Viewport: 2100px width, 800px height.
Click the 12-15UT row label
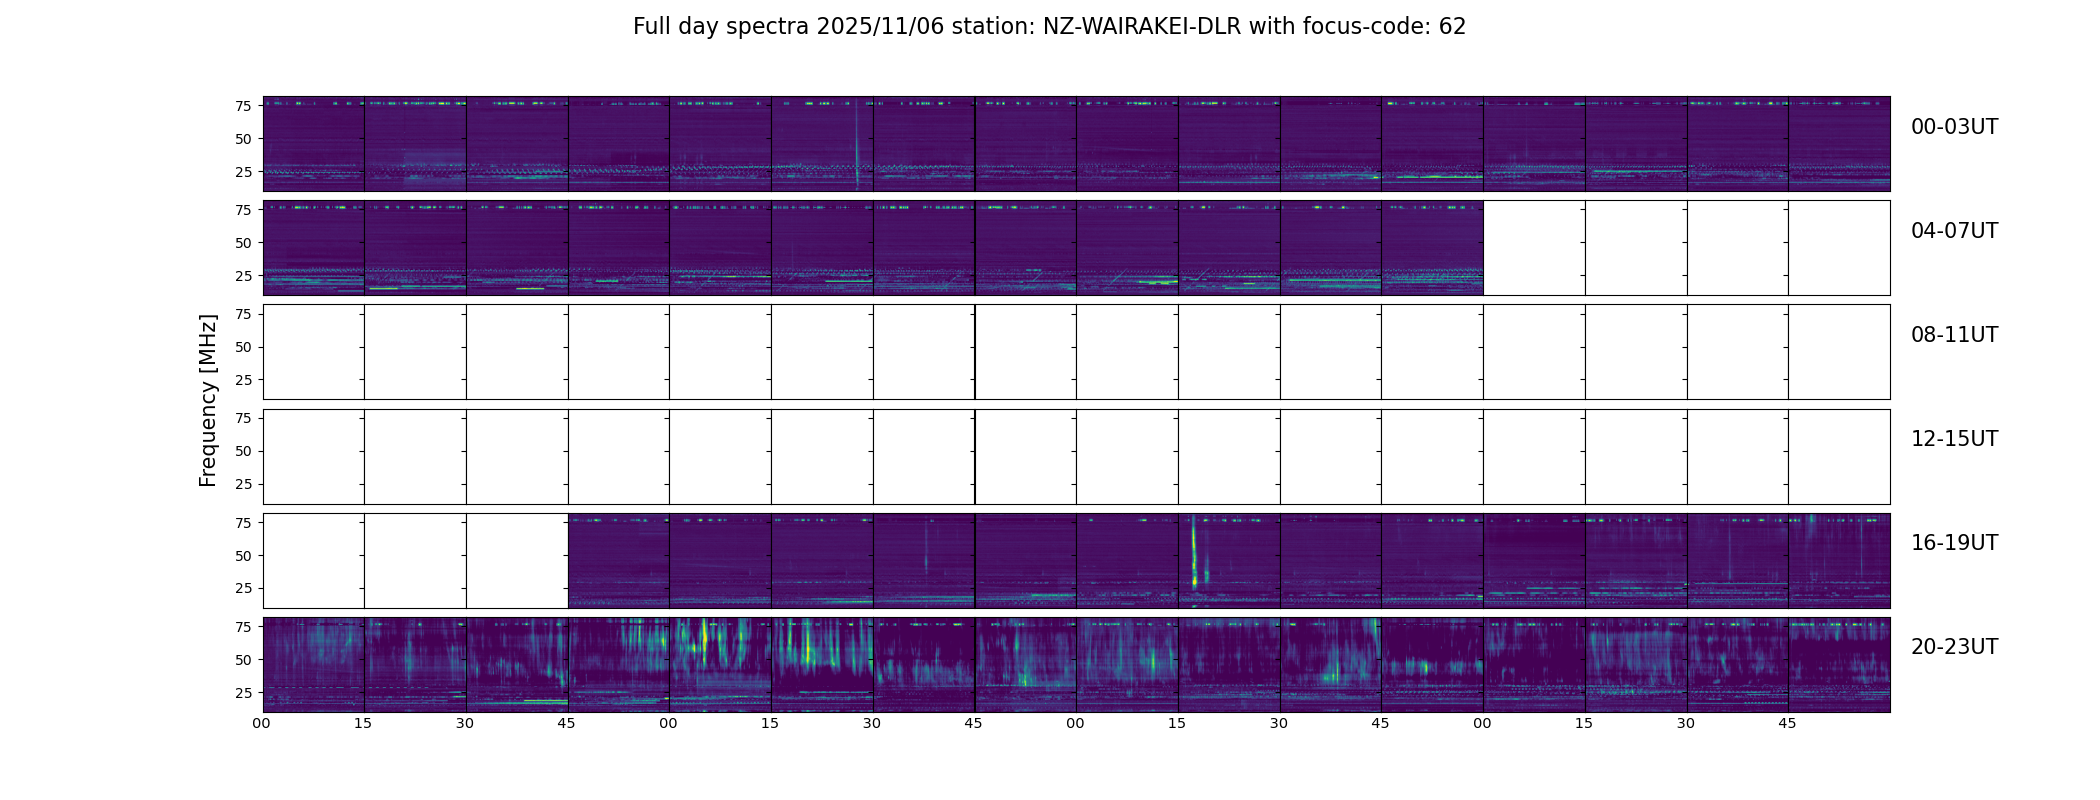coord(1954,439)
